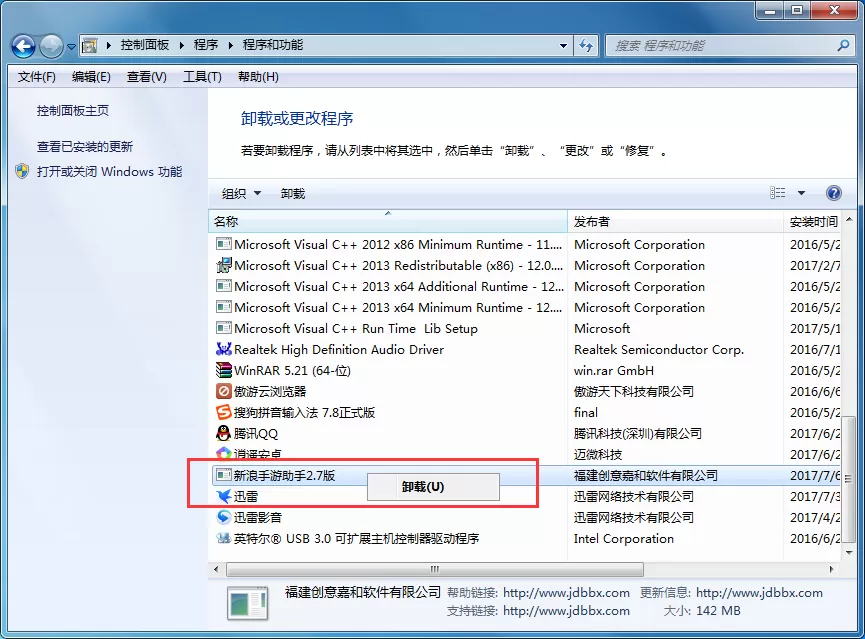Screen dimensions: 865x639
Task: Click the program thumbnail in the details pane
Action: [248, 603]
